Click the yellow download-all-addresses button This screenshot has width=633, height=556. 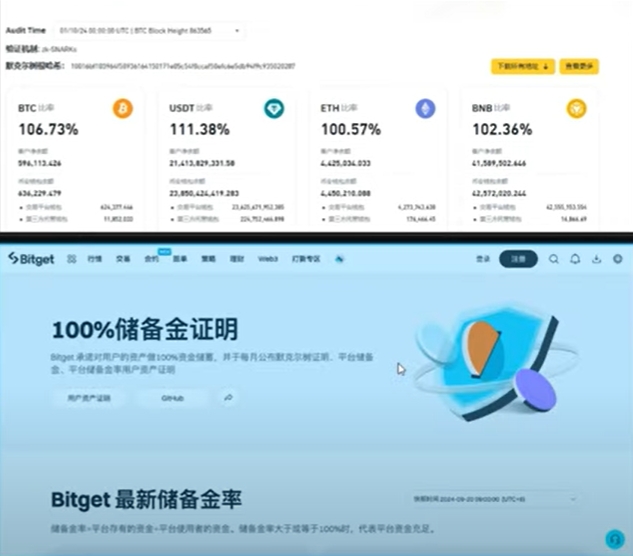[x=523, y=66]
